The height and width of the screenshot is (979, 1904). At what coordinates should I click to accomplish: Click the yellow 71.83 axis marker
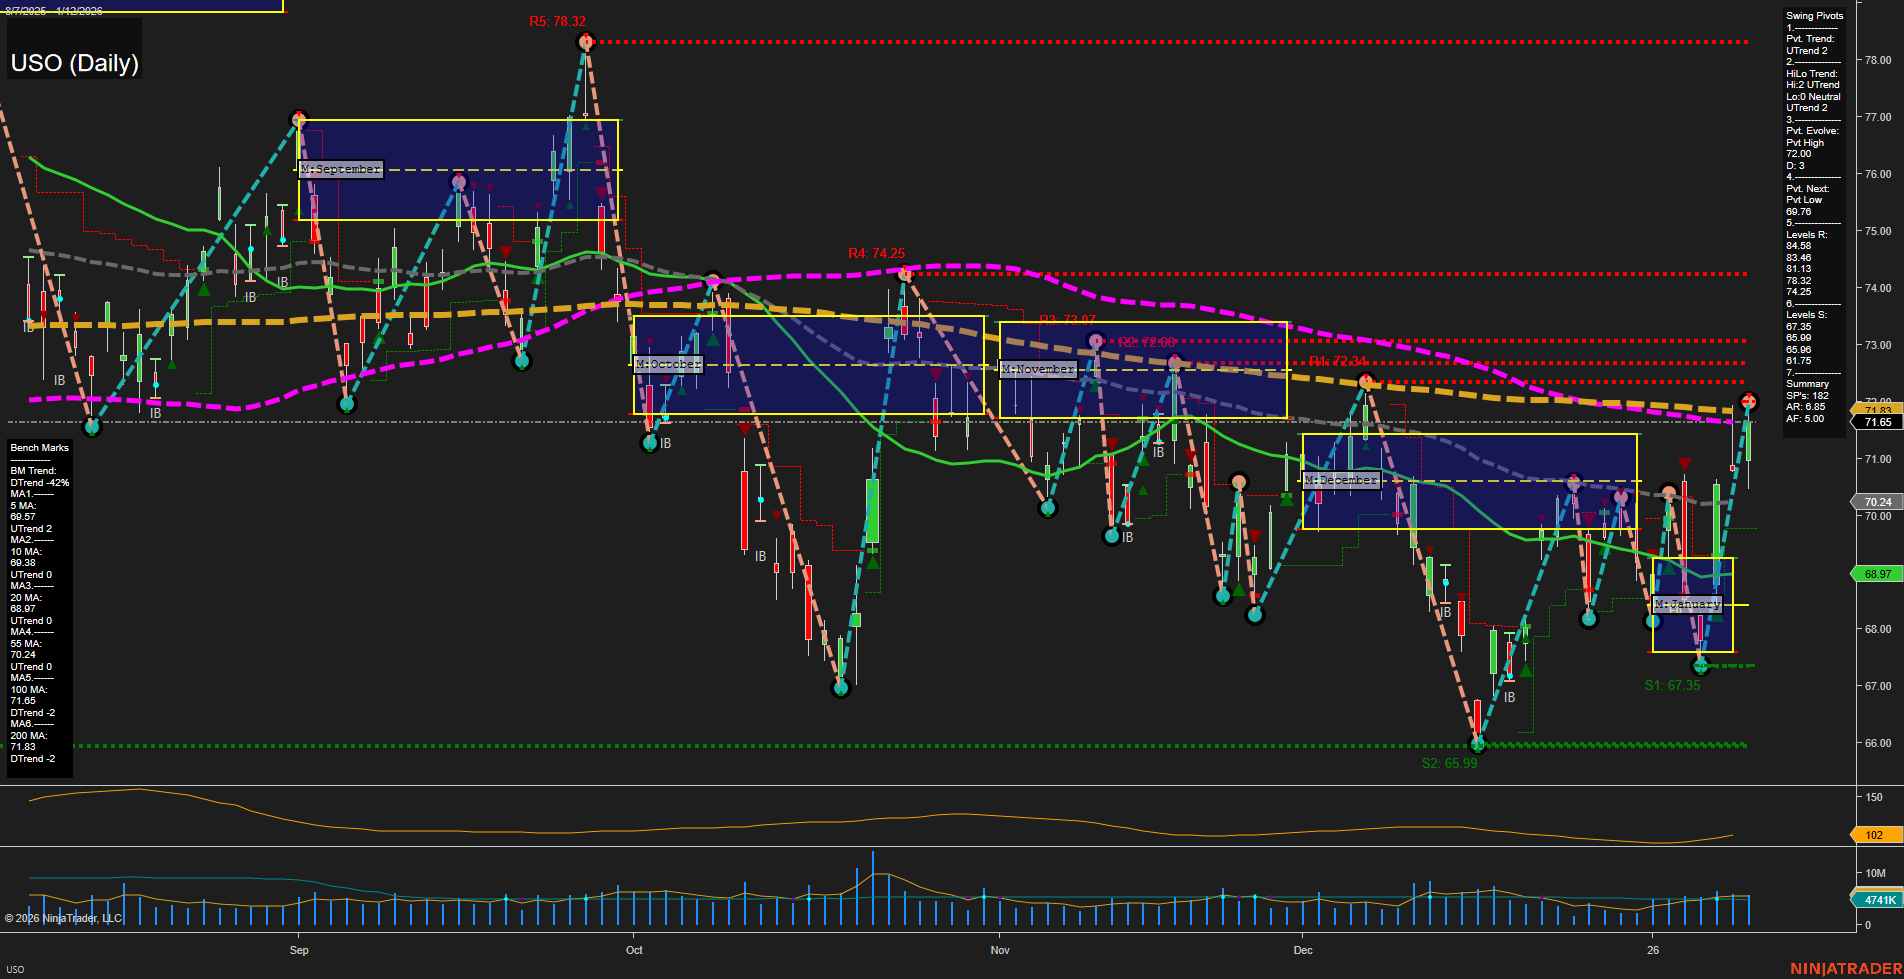[1873, 408]
